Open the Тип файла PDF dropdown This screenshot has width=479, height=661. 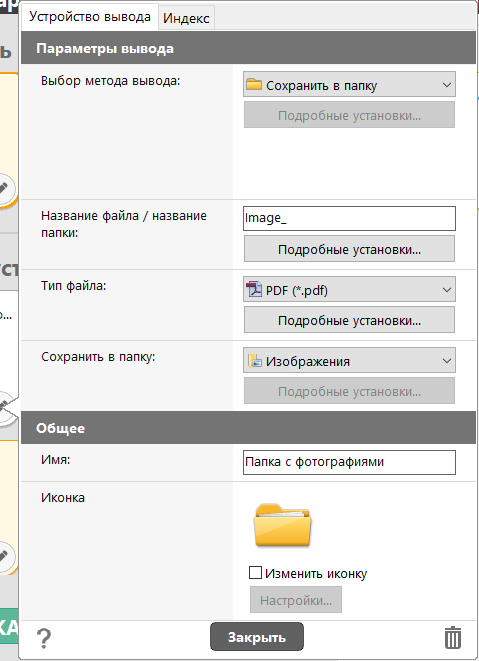[349, 289]
